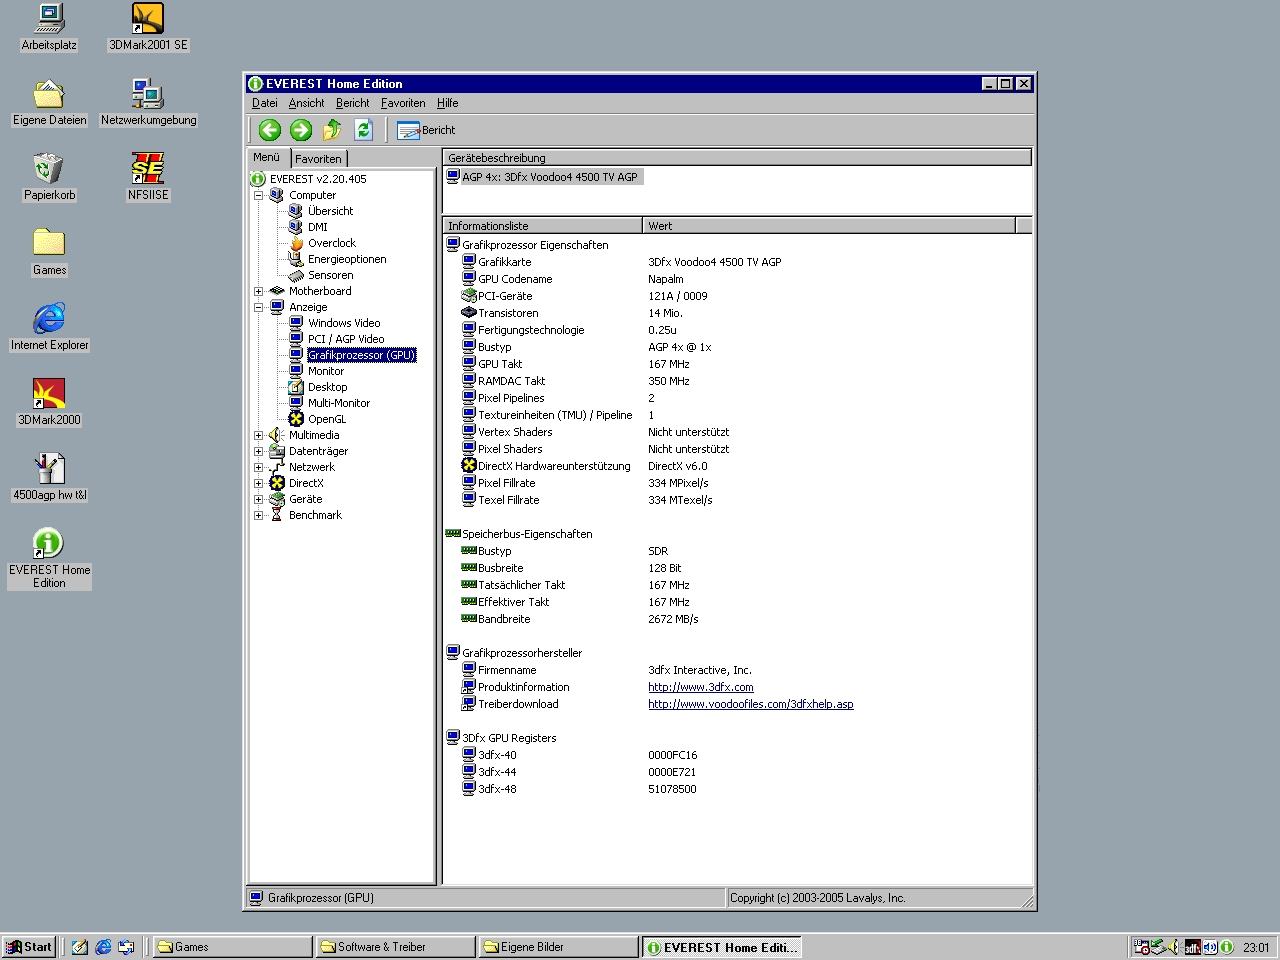Open the Bericht menu
The height and width of the screenshot is (960, 1280).
tap(353, 103)
